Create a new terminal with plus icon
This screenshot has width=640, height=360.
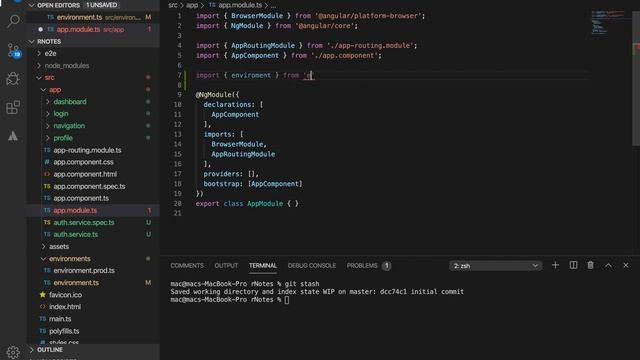(555, 265)
